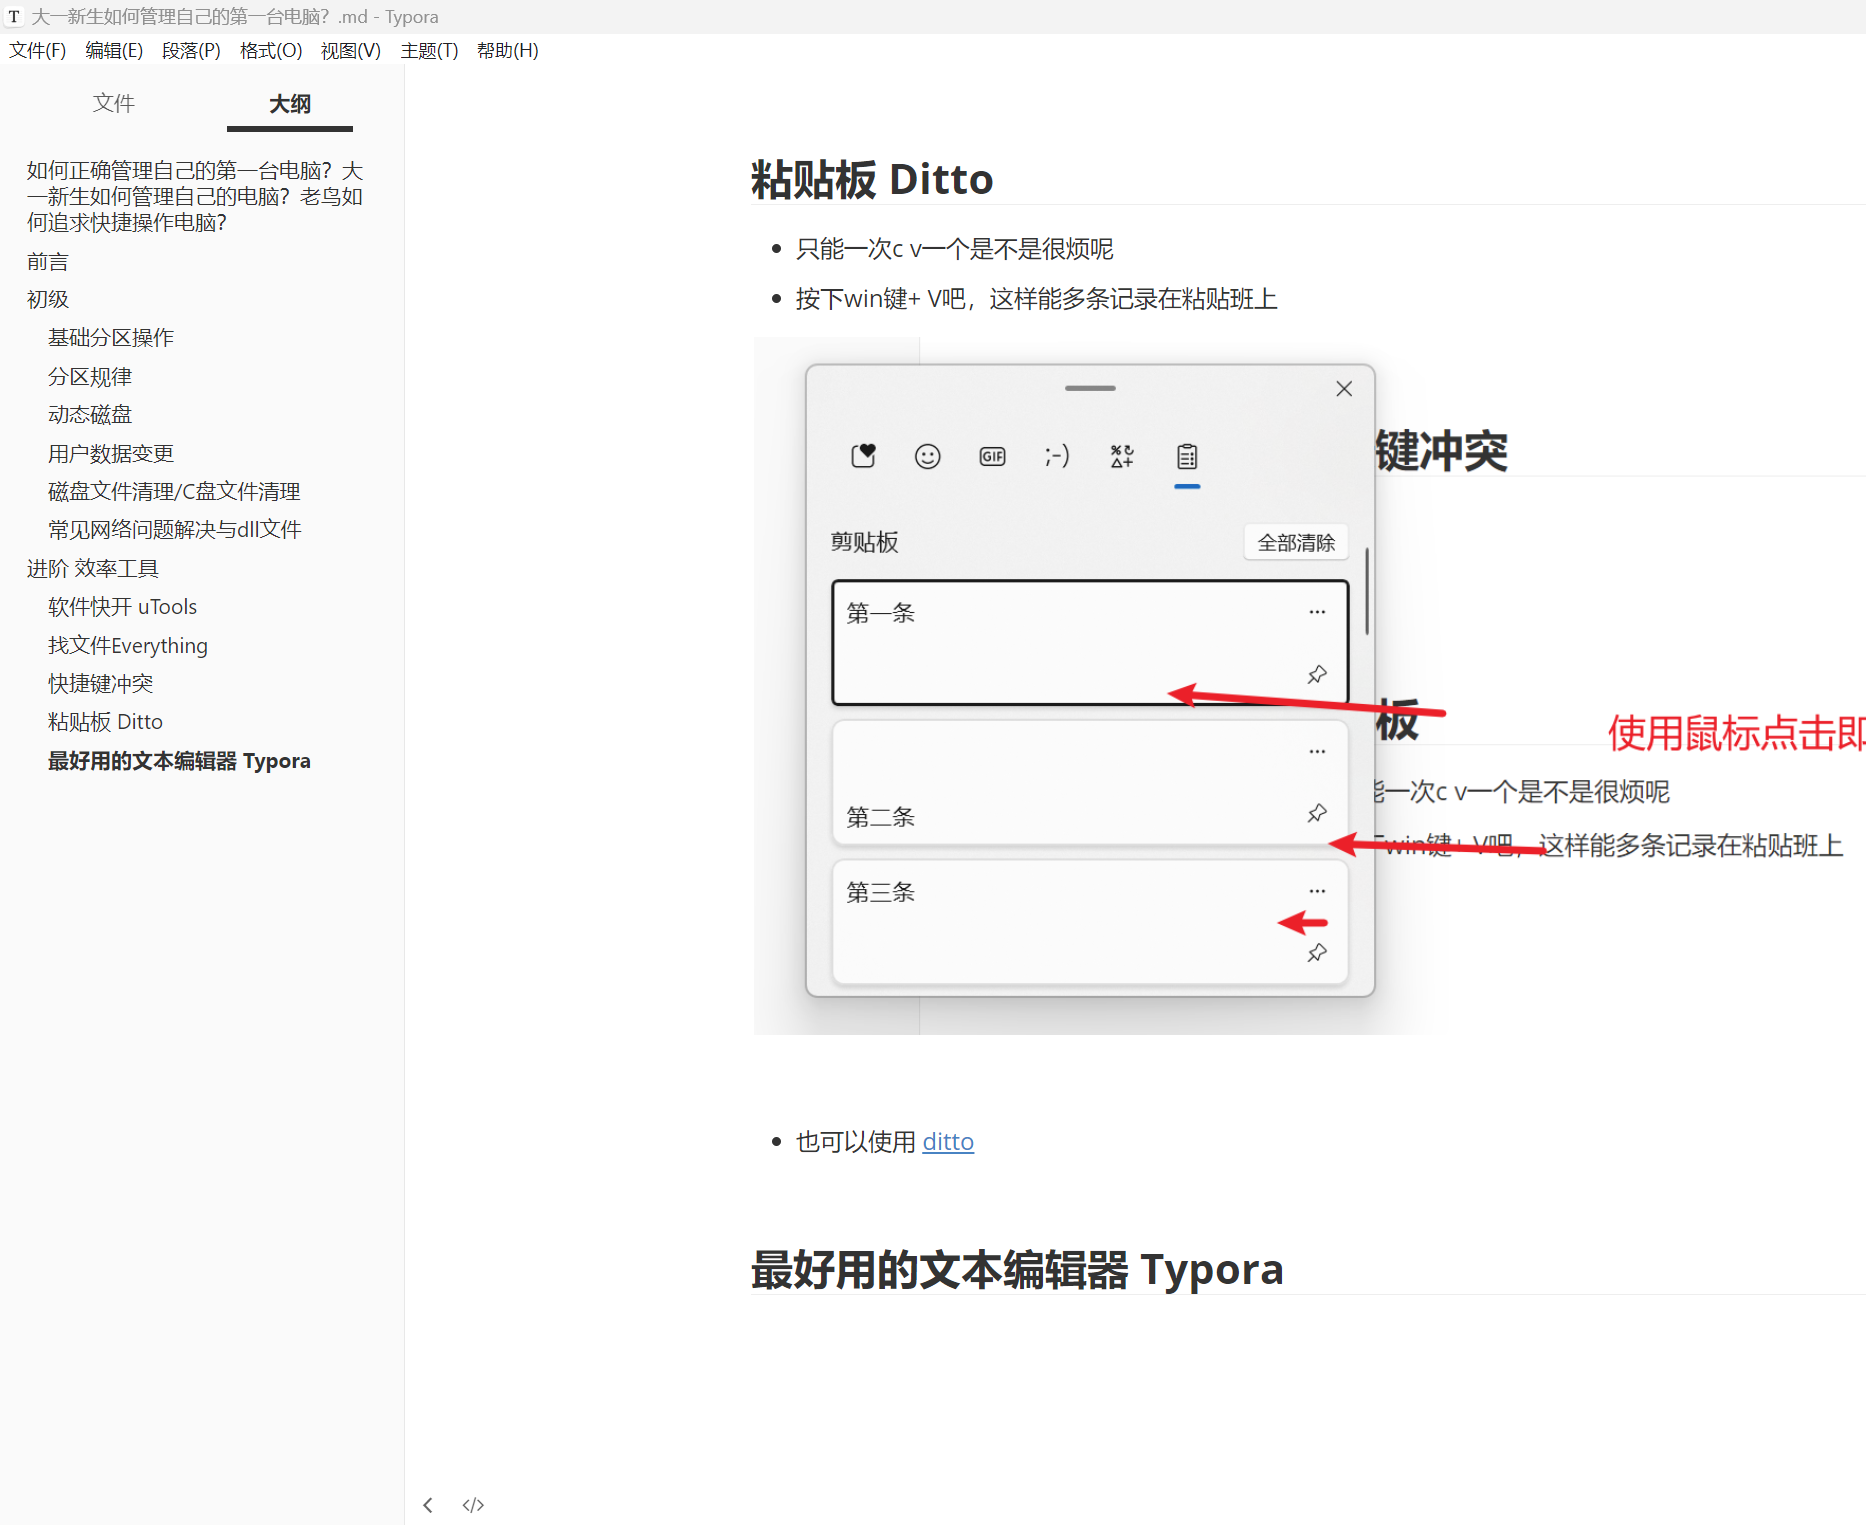Select 动态磁盘 outline entry

[90, 415]
